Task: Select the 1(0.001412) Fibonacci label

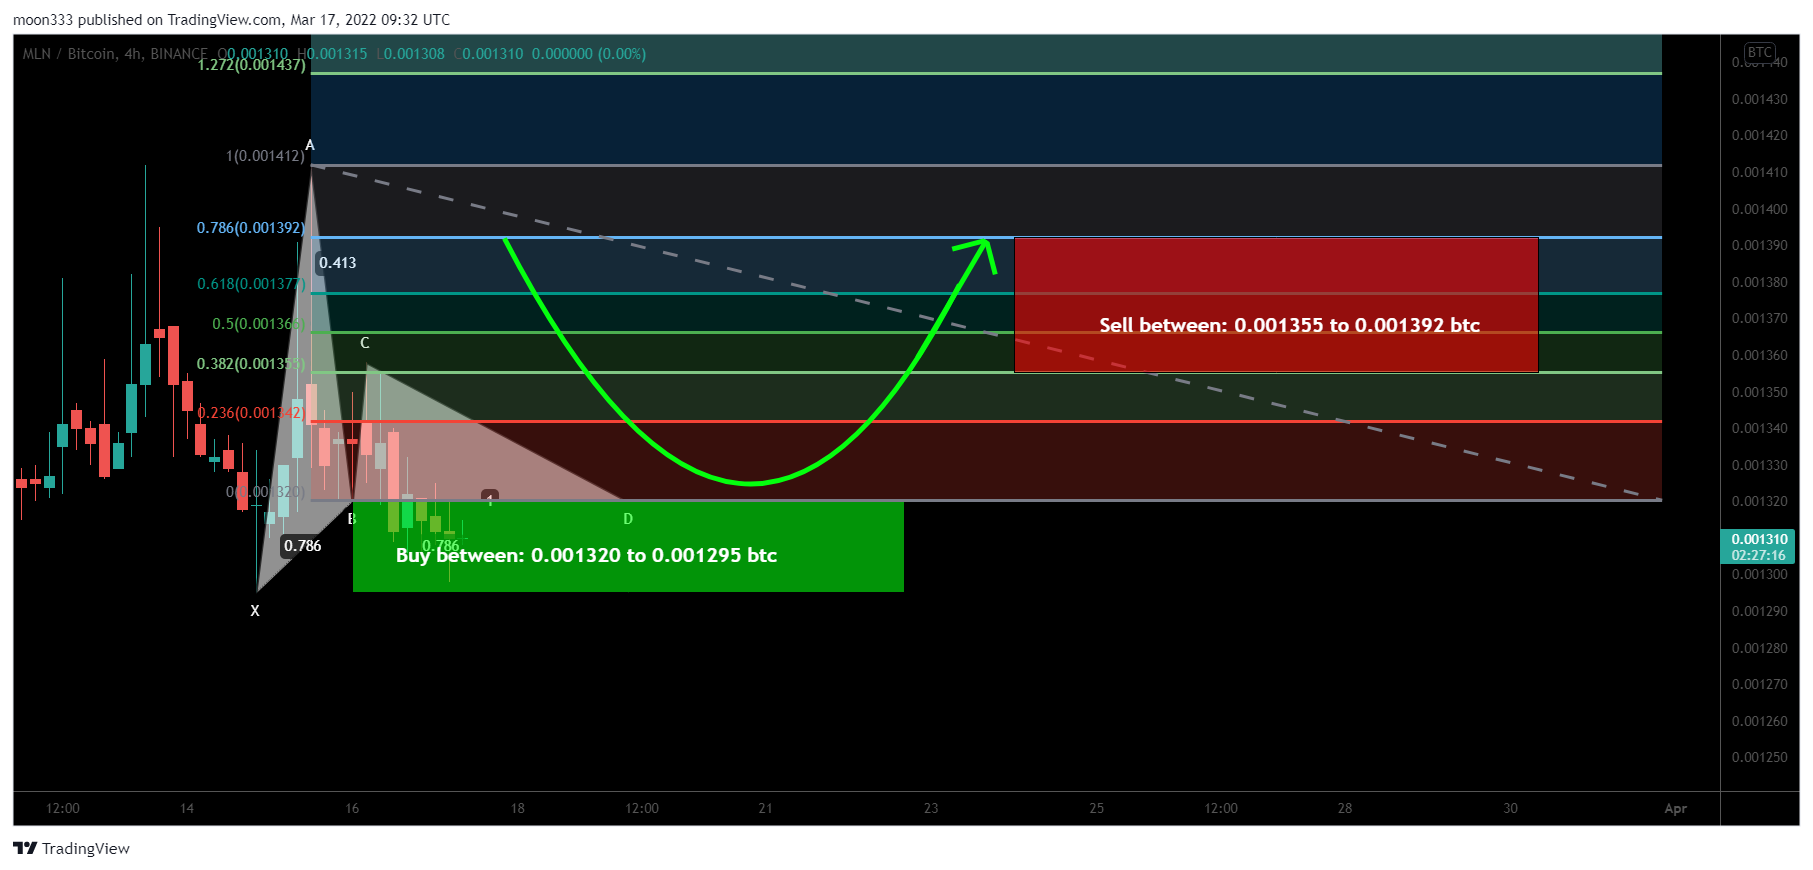Action: 265,156
